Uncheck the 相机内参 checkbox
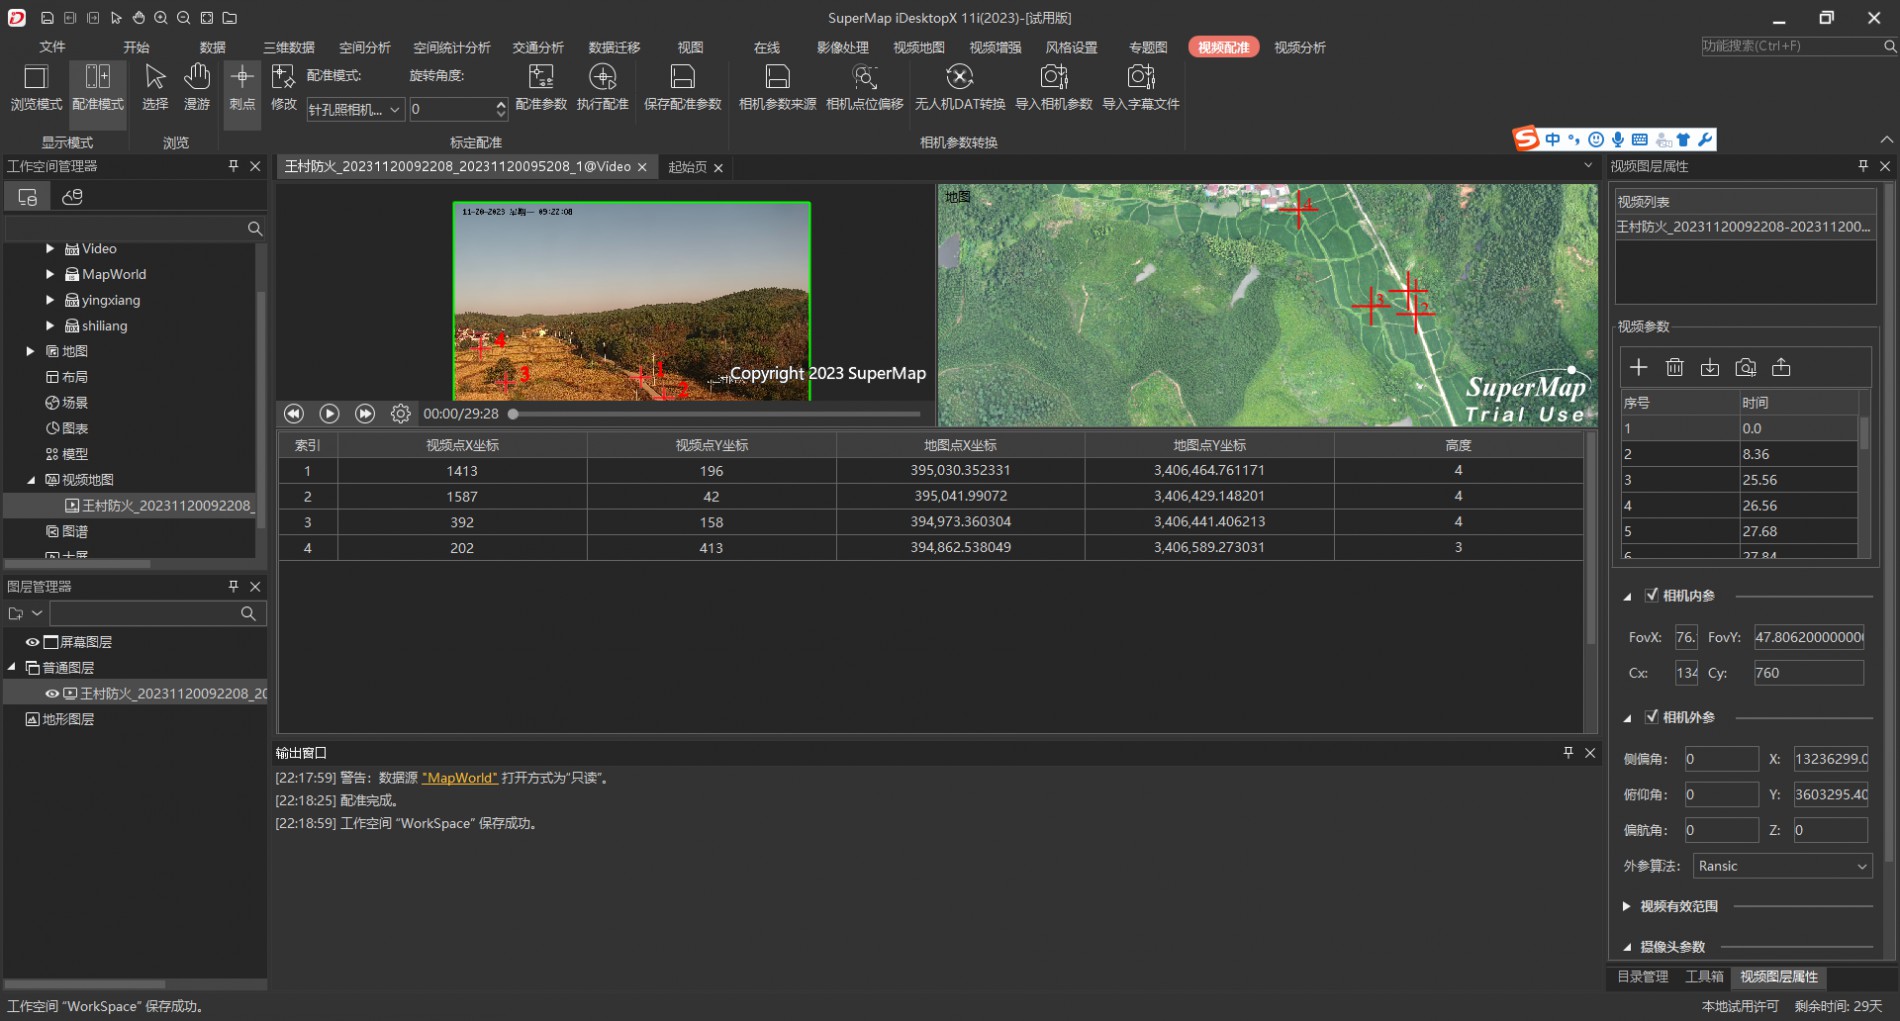Image resolution: width=1900 pixels, height=1021 pixels. (1652, 595)
